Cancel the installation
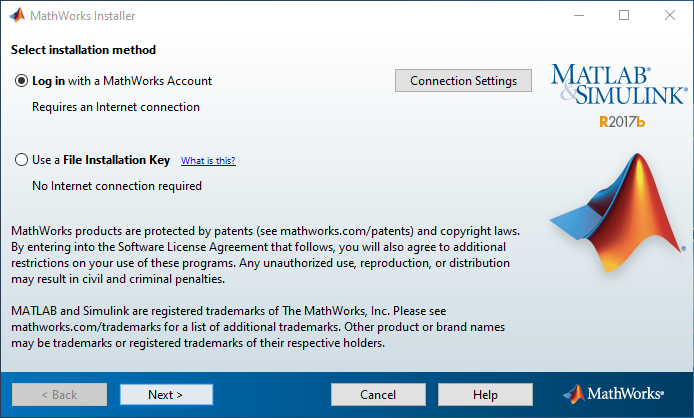 coord(378,395)
